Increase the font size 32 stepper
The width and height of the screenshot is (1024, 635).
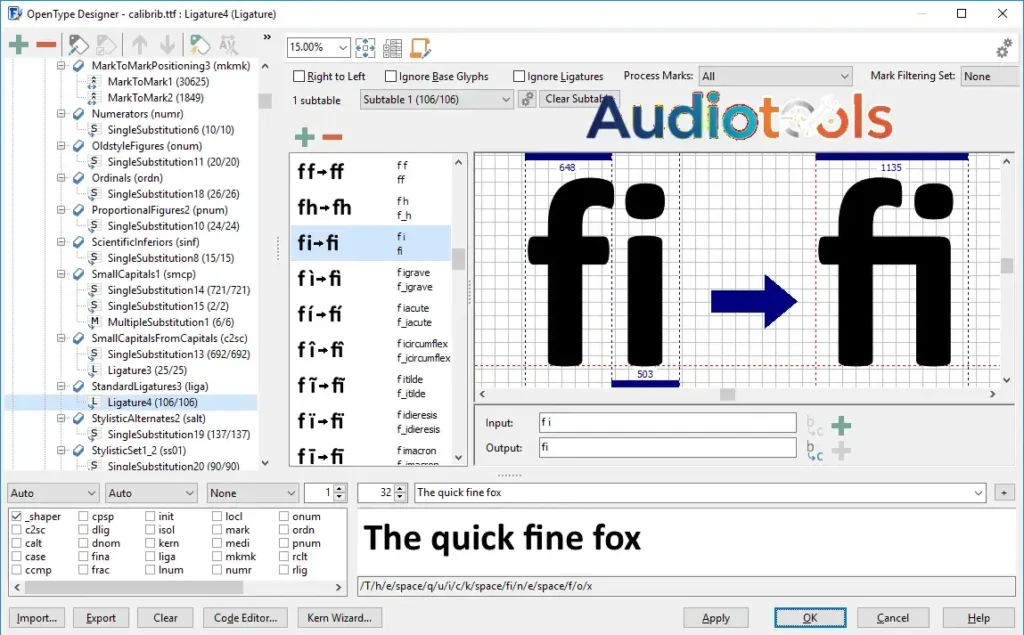pyautogui.click(x=400, y=489)
